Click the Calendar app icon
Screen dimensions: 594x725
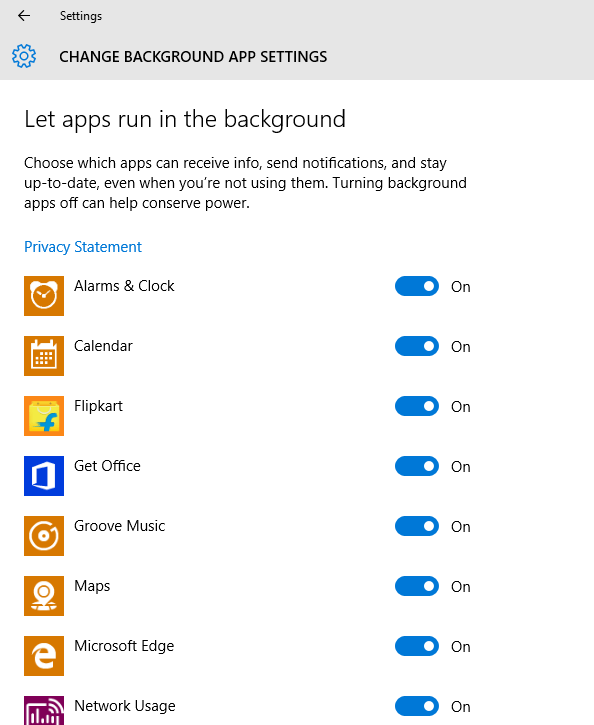[44, 356]
